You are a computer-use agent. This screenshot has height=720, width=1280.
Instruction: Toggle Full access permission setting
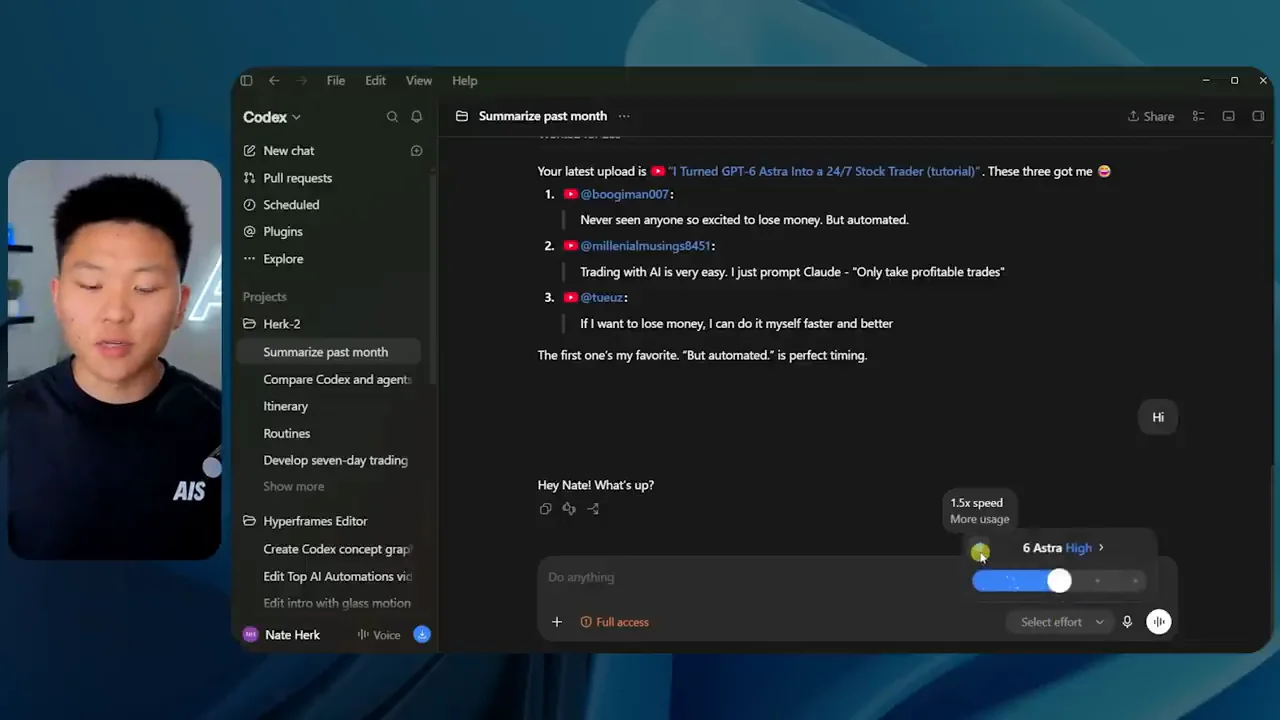pos(615,622)
